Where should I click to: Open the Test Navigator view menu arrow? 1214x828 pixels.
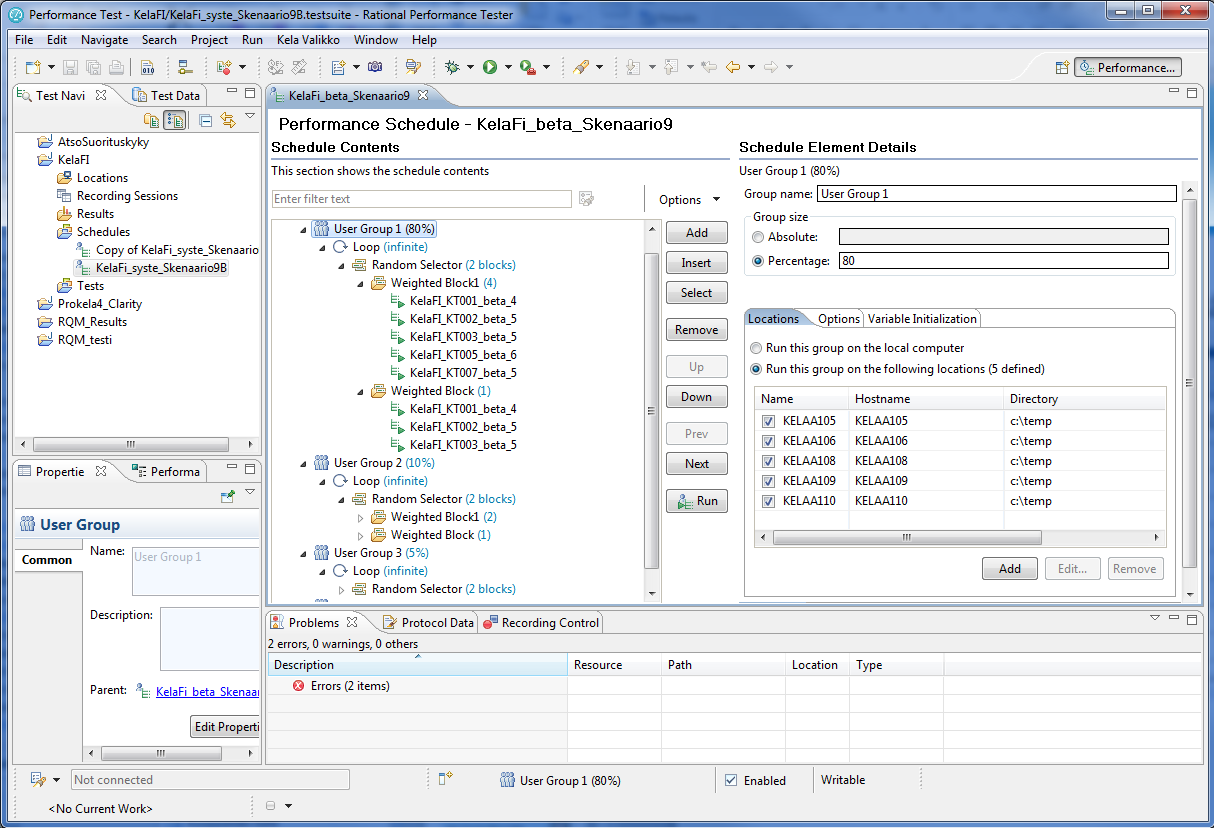click(x=250, y=118)
